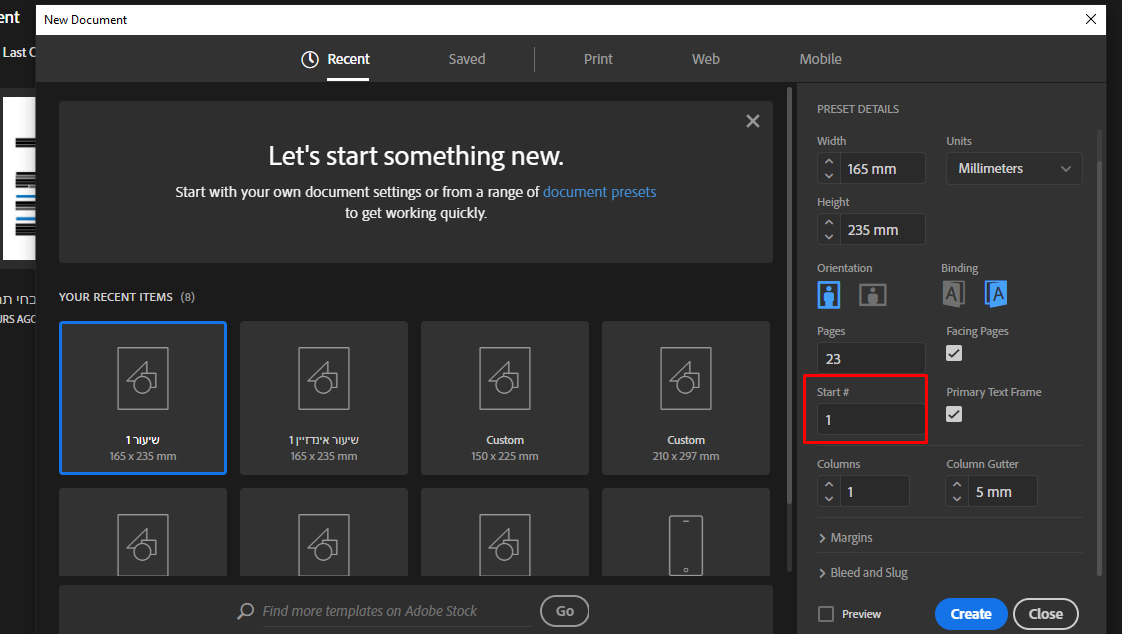
Task: Click the search magnifier icon for Adobe Stock
Action: [245, 611]
